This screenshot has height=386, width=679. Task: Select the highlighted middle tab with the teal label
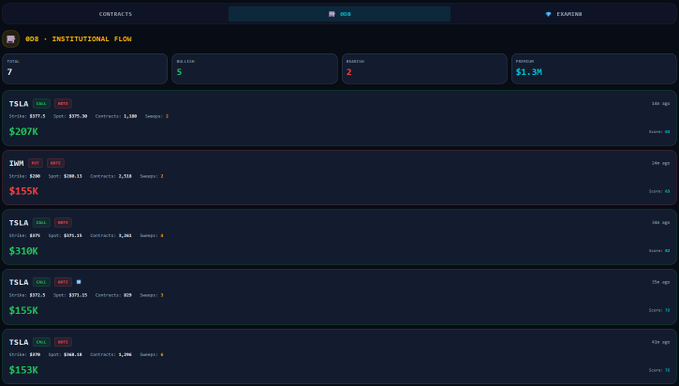(340, 14)
